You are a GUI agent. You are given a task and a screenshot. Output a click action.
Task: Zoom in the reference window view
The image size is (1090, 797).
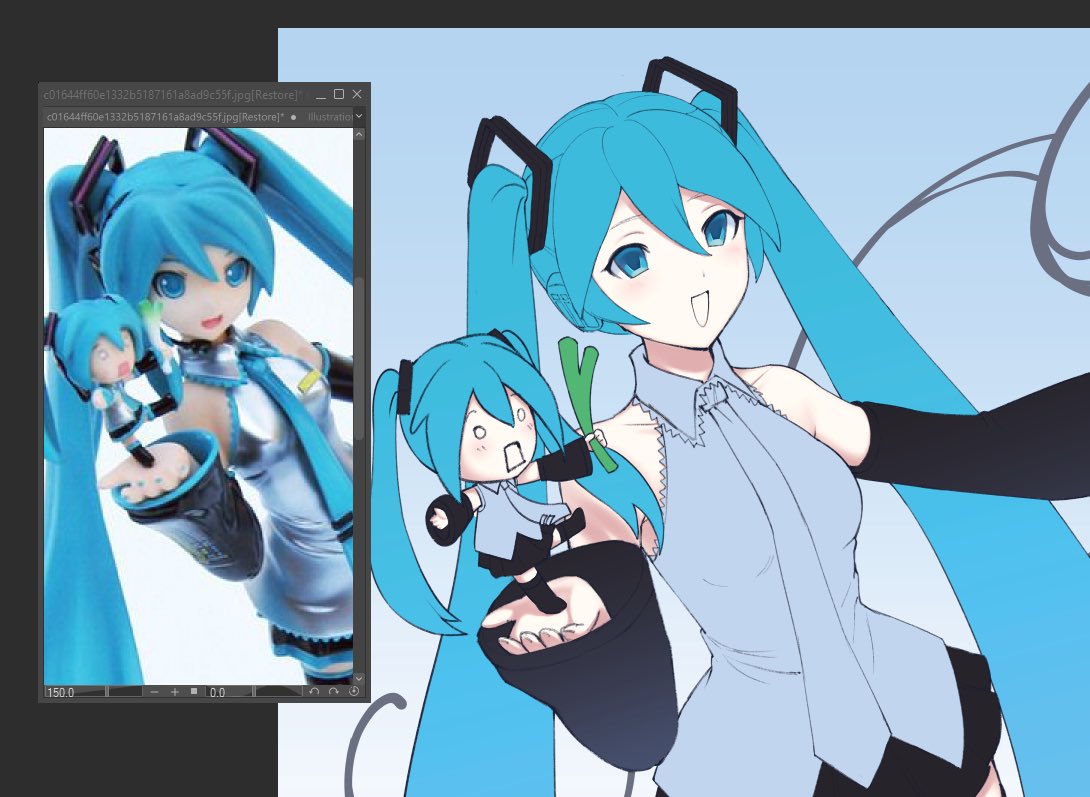point(174,692)
